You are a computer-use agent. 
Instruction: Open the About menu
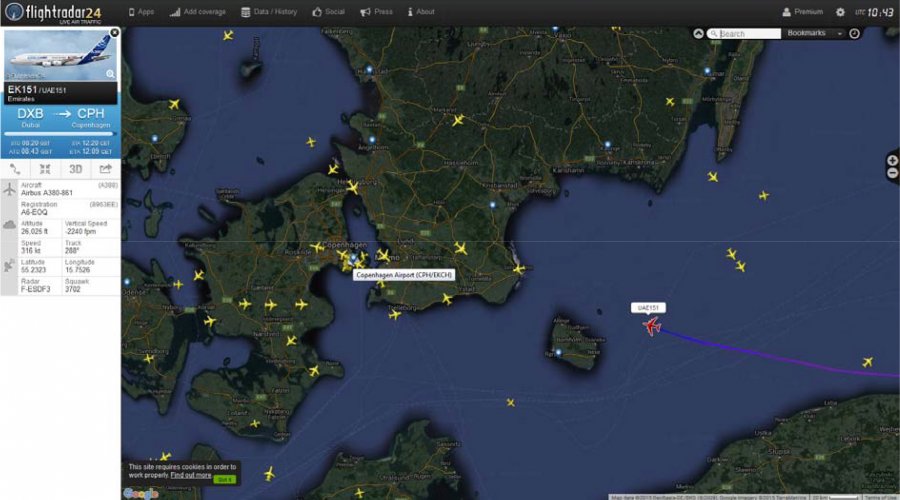(421, 11)
